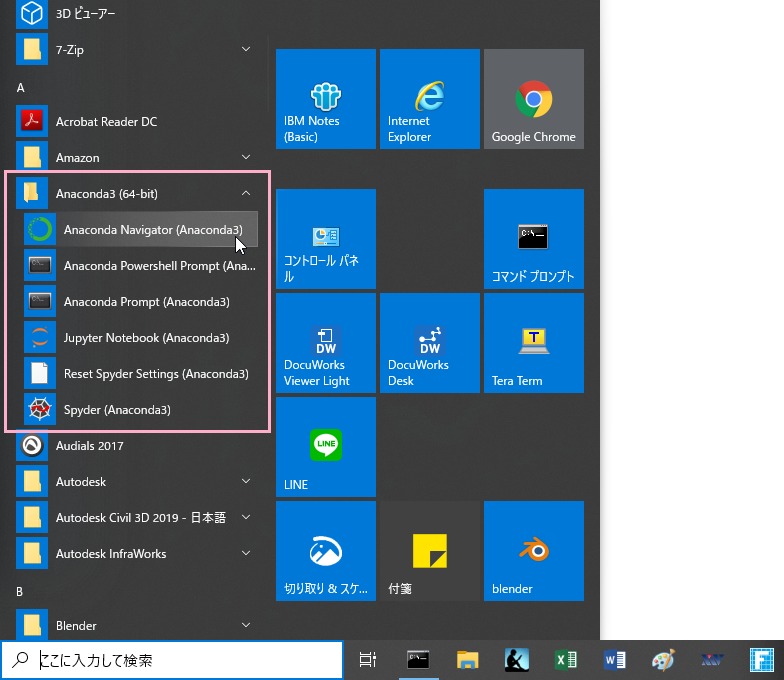784x680 pixels.
Task: Open the IBM Notes (Basic) tile
Action: (x=326, y=99)
